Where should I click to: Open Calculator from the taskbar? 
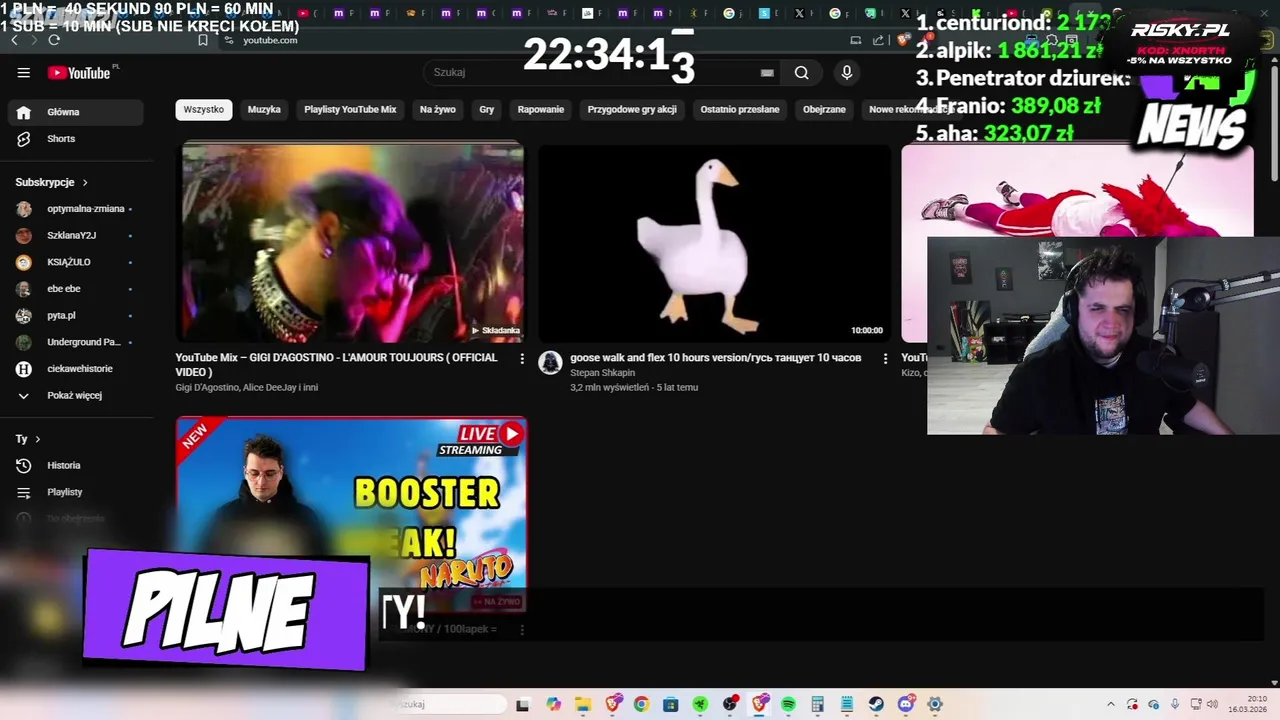(x=817, y=704)
